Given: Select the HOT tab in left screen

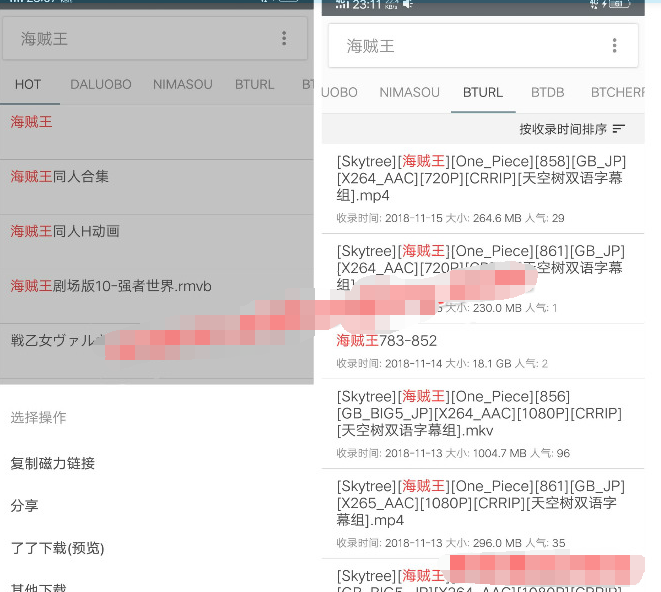Looking at the screenshot, I should pos(28,85).
